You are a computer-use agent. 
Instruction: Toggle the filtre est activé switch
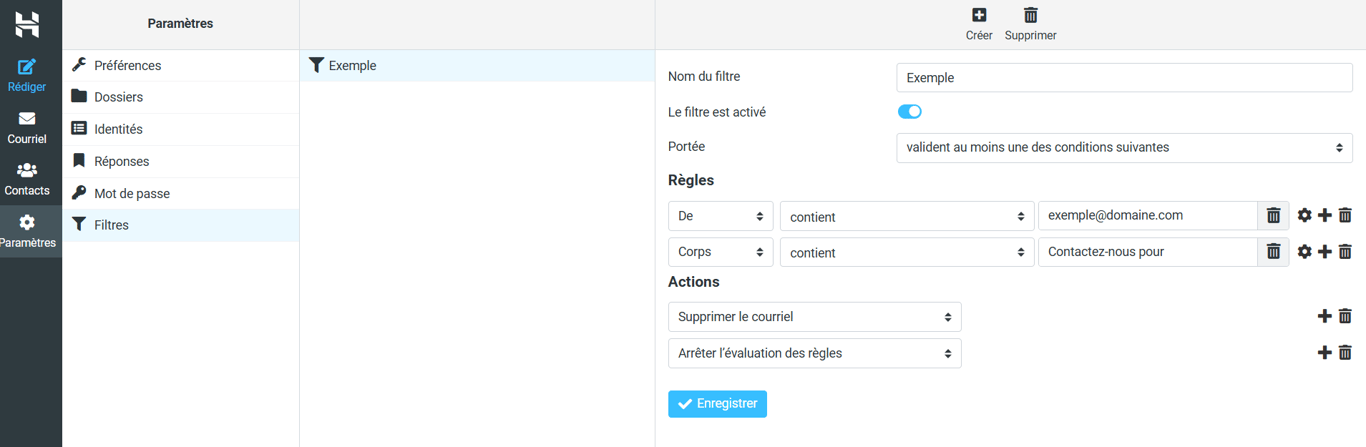(x=909, y=112)
